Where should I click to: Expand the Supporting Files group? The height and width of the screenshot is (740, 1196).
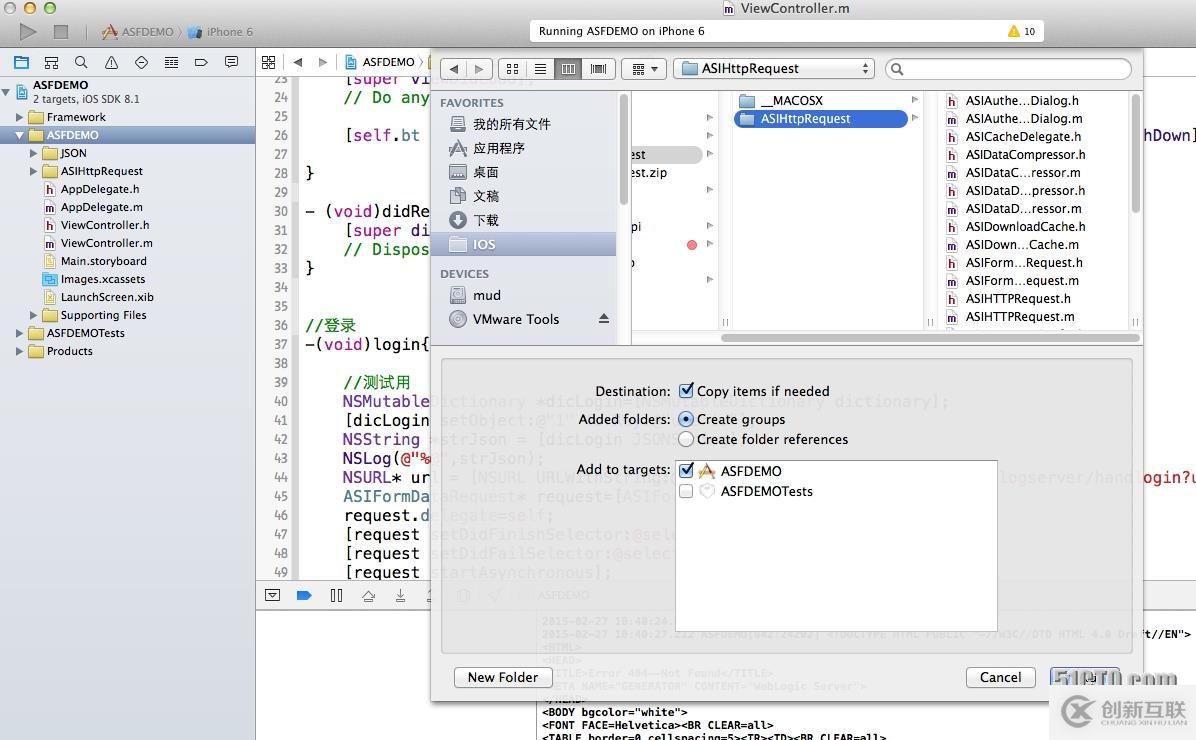34,315
